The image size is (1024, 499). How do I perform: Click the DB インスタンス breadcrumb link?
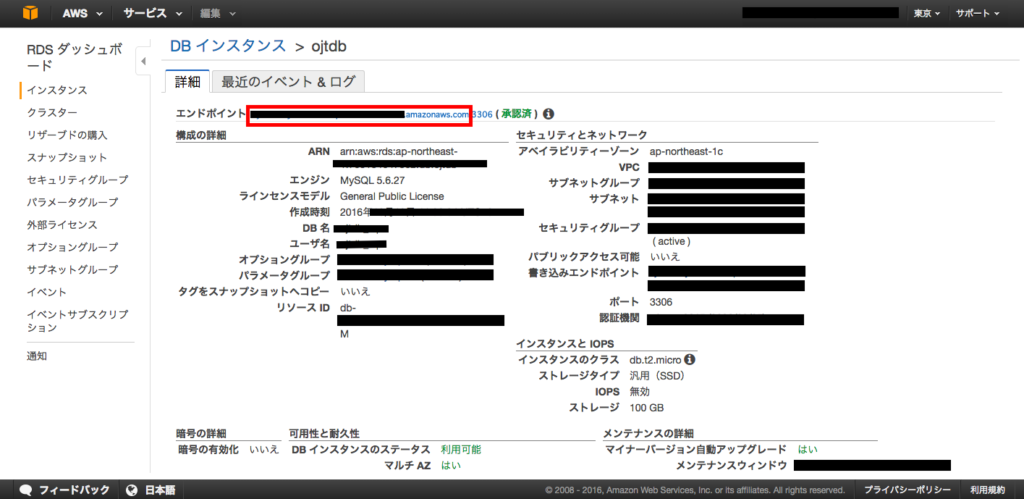coord(228,46)
